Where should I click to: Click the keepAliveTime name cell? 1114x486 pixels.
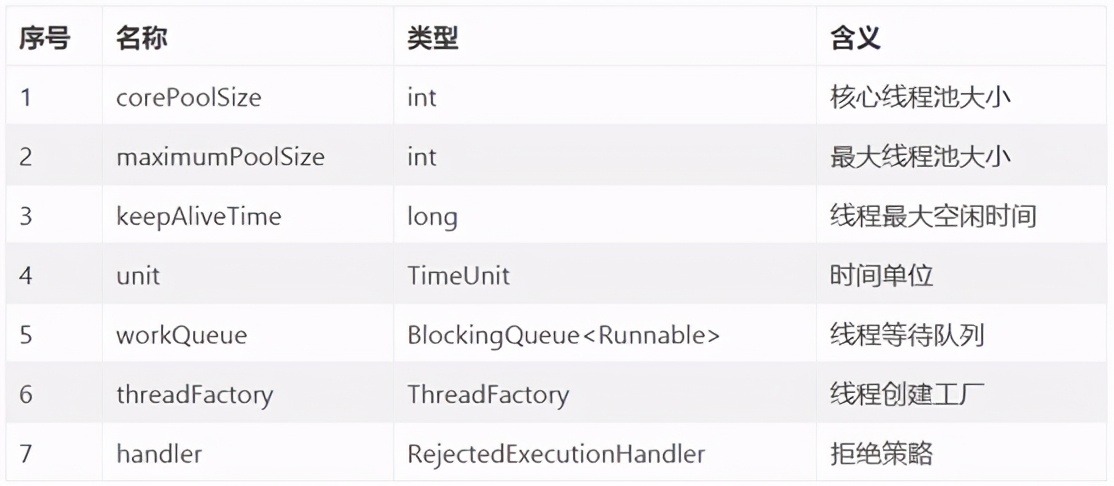(198, 216)
